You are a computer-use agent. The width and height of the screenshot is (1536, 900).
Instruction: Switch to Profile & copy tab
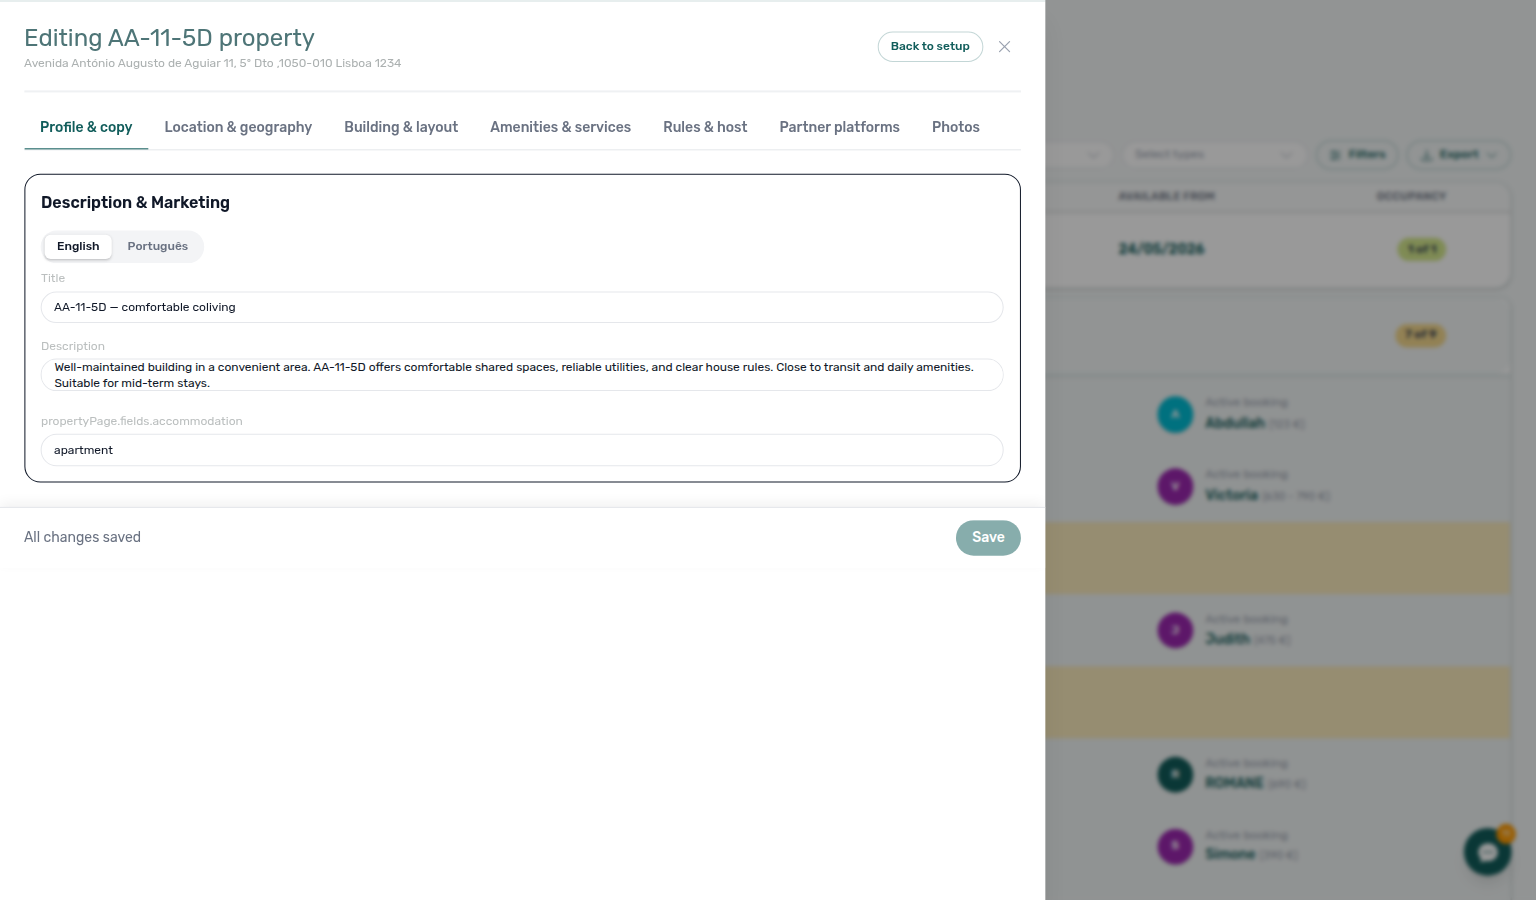[86, 127]
